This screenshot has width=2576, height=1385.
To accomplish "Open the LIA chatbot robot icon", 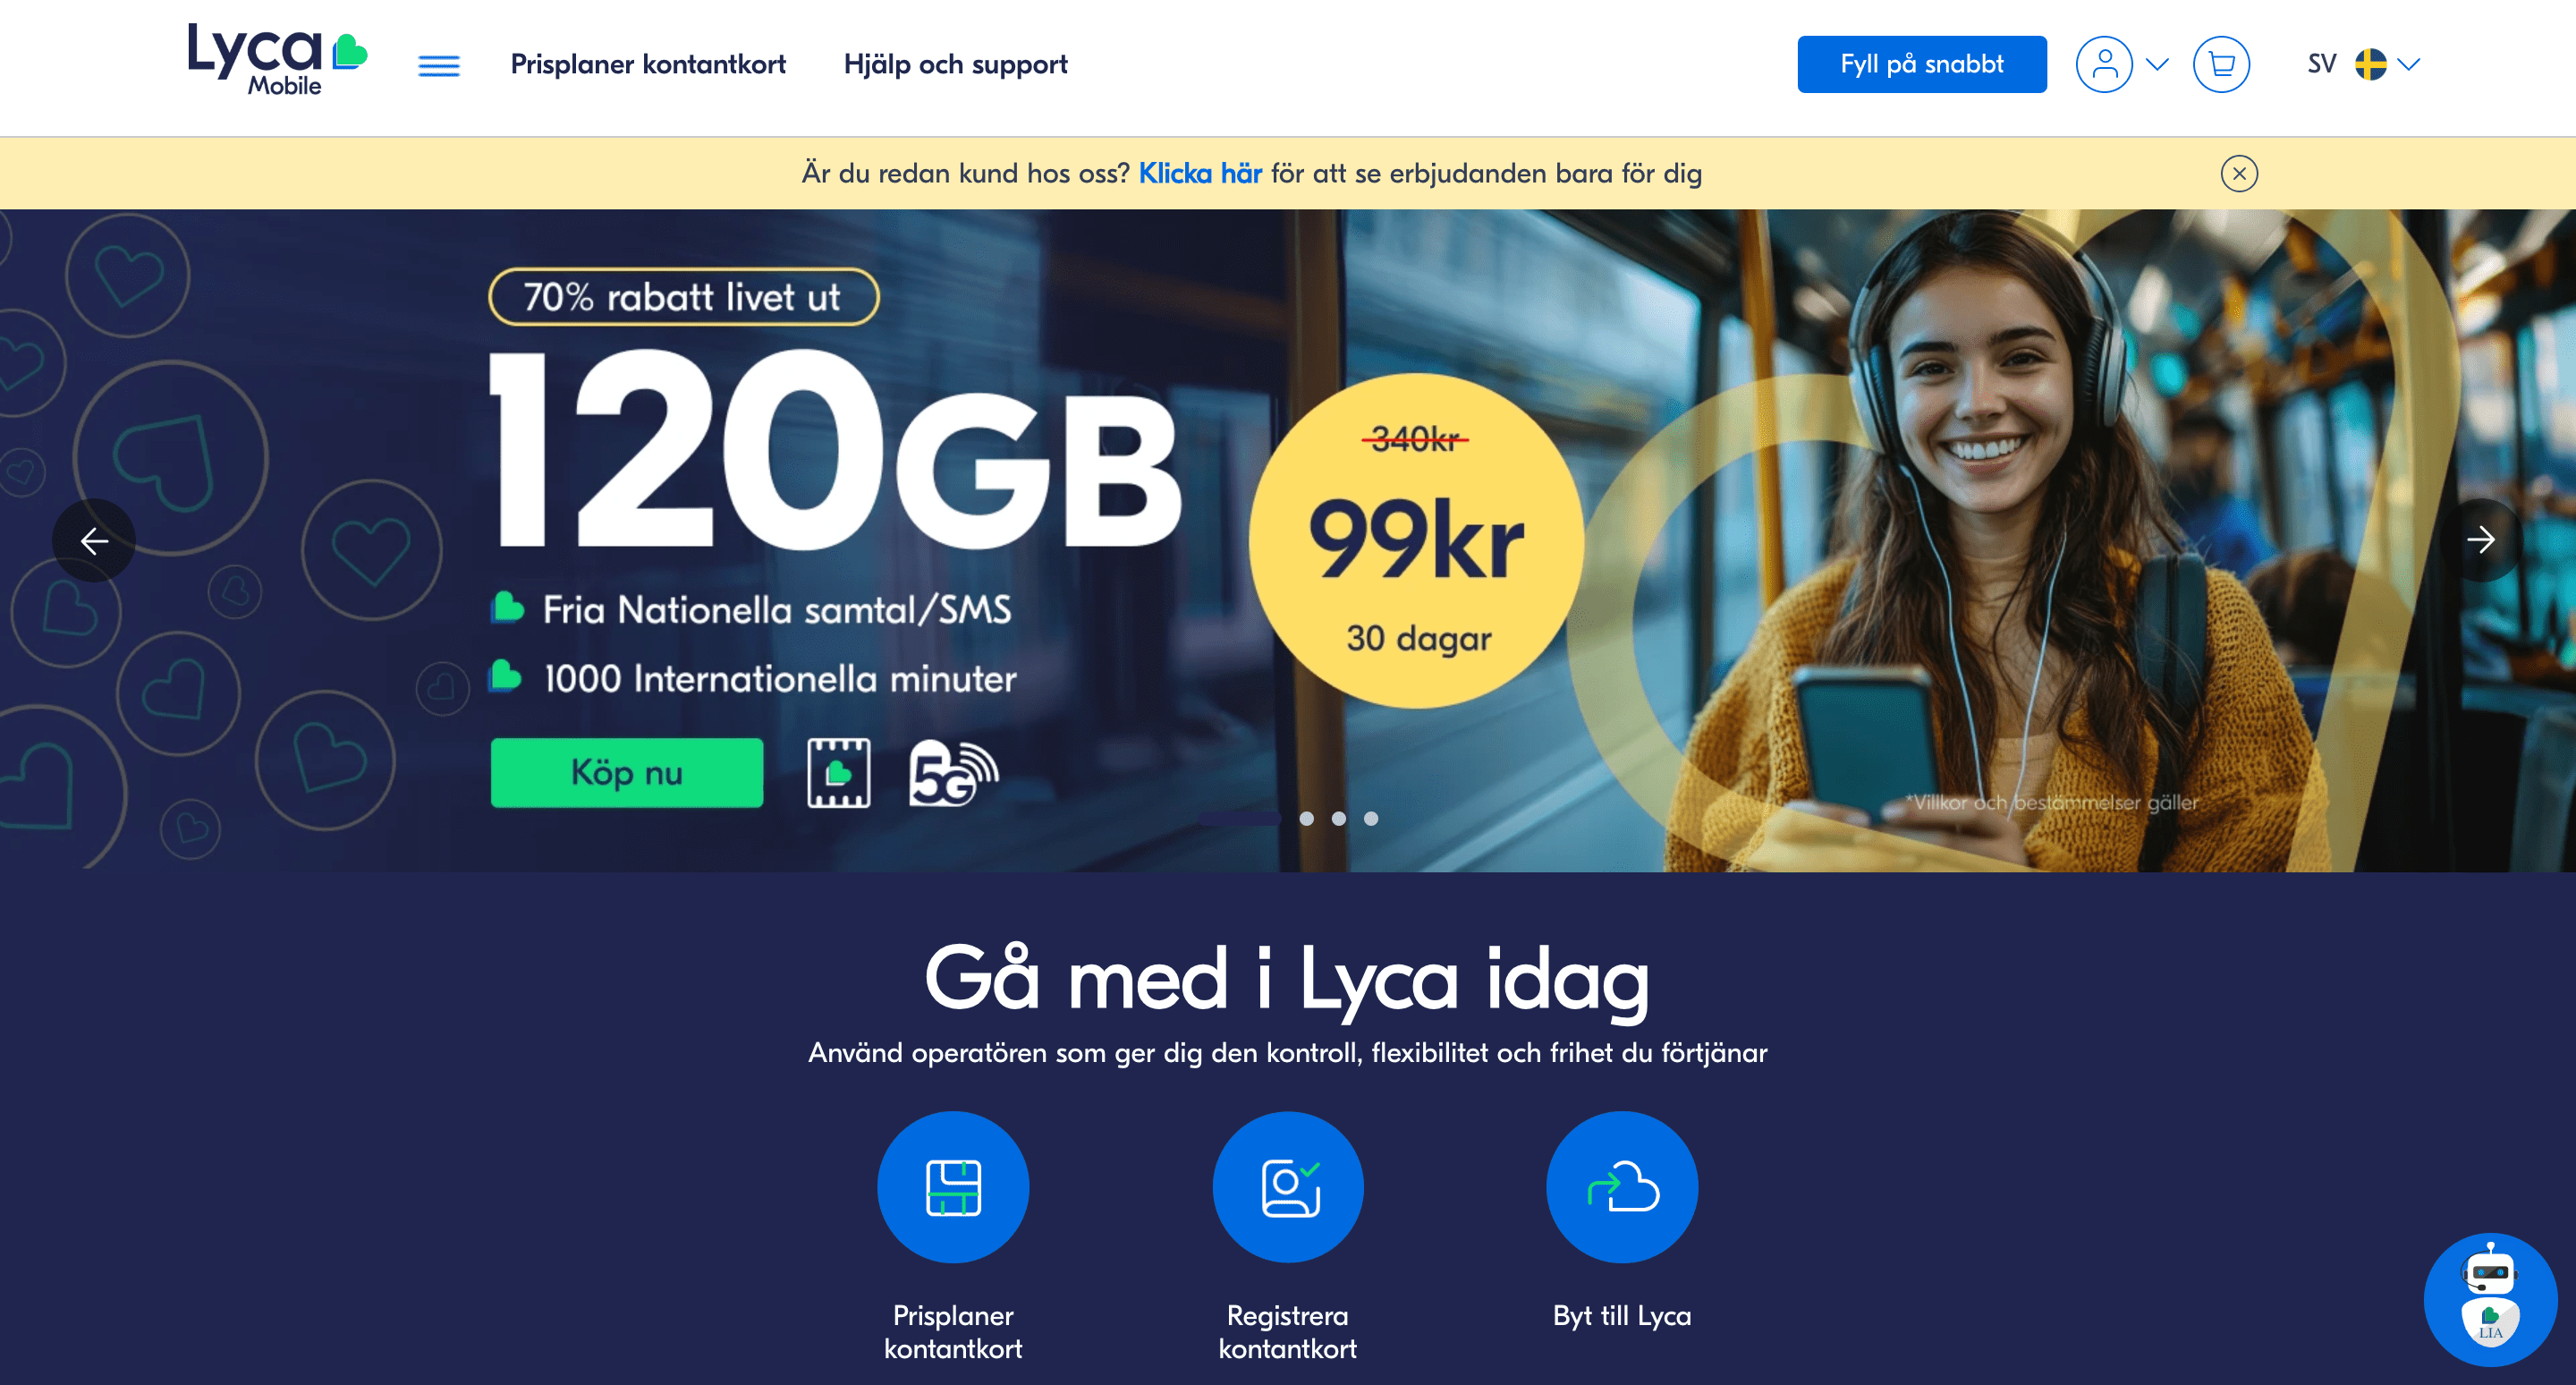I will tap(2490, 1299).
